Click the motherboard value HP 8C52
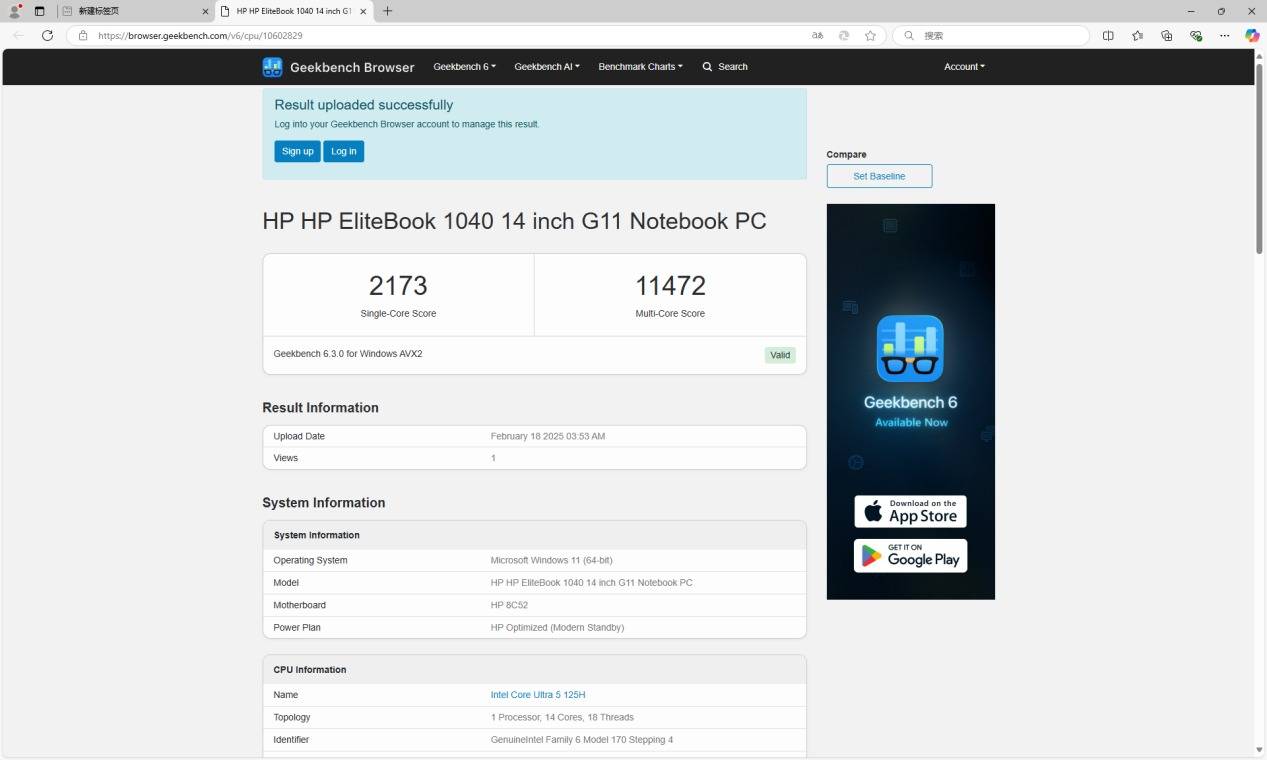This screenshot has width=1267, height=760. 509,605
